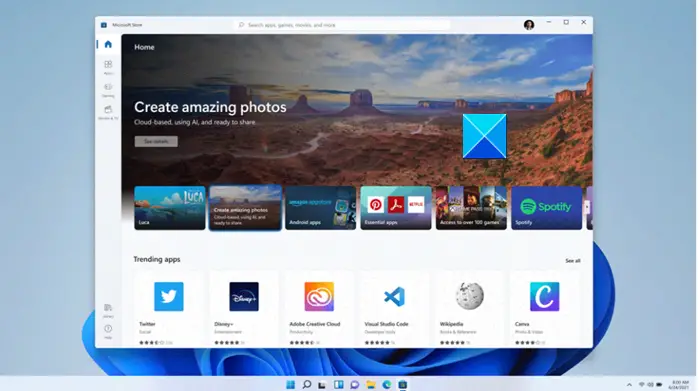Open the Gaming section in sidebar
The height and width of the screenshot is (391, 699).
tap(108, 90)
